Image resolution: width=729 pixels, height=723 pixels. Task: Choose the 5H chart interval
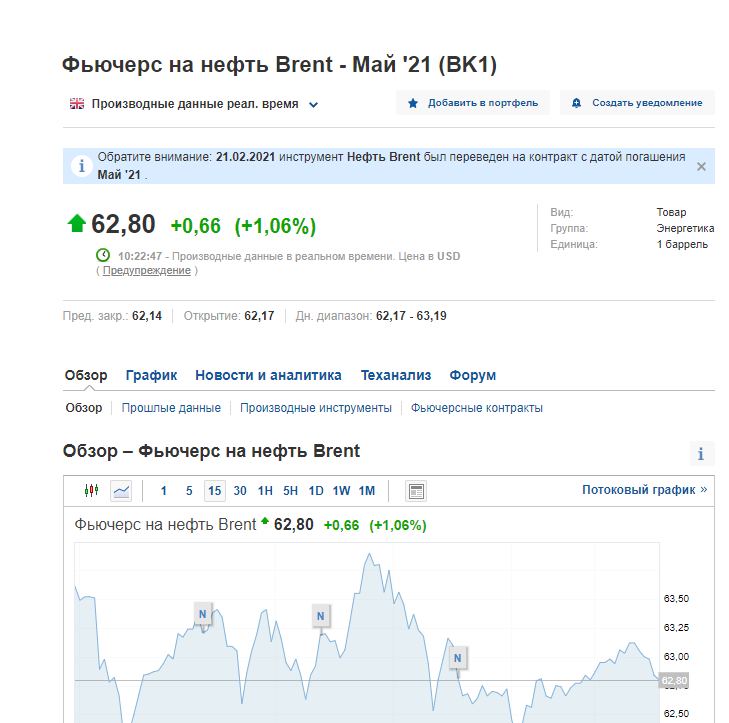click(291, 491)
